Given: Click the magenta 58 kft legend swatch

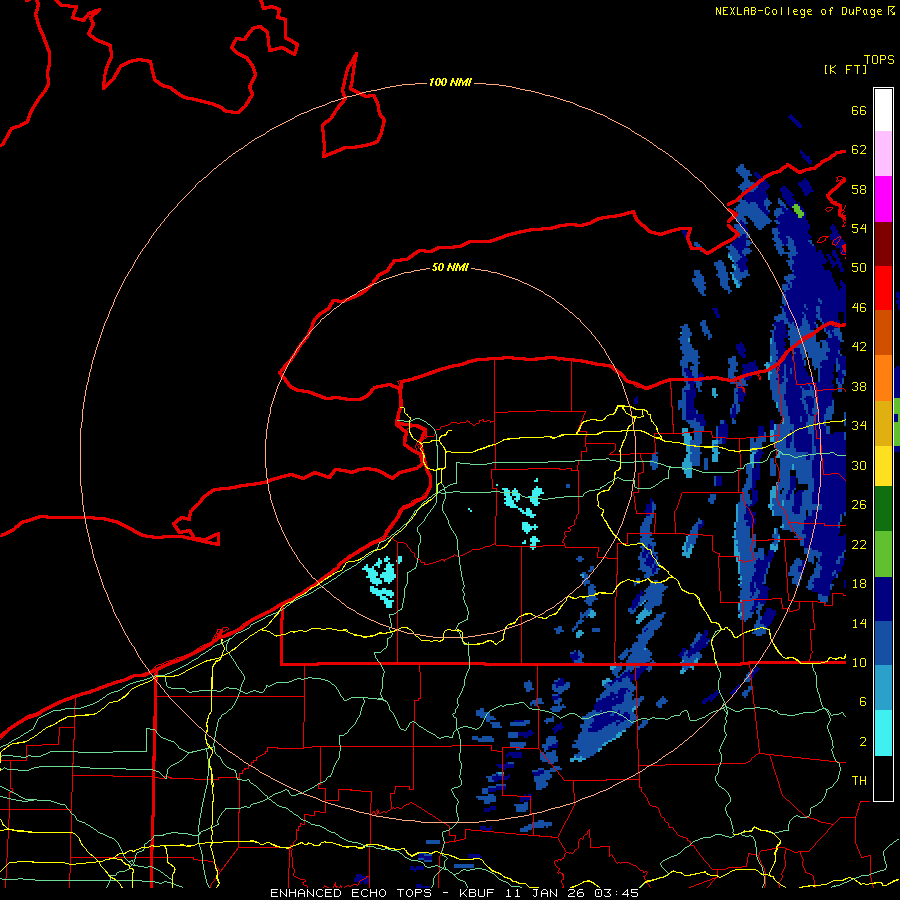Looking at the screenshot, I should pos(883,199).
